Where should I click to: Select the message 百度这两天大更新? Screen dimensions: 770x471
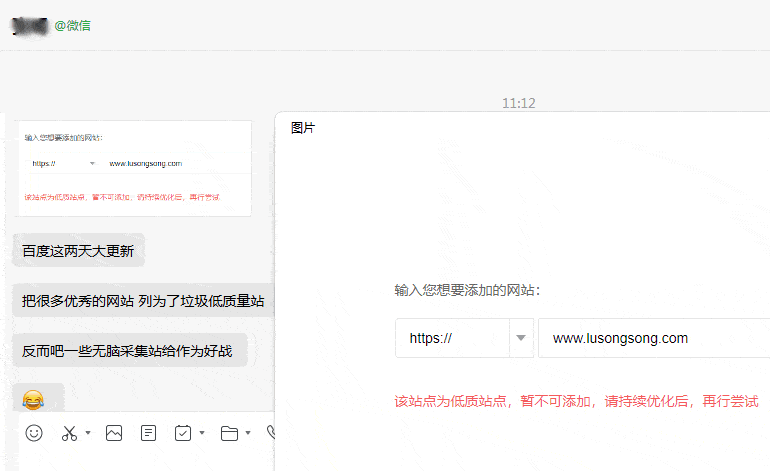79,250
